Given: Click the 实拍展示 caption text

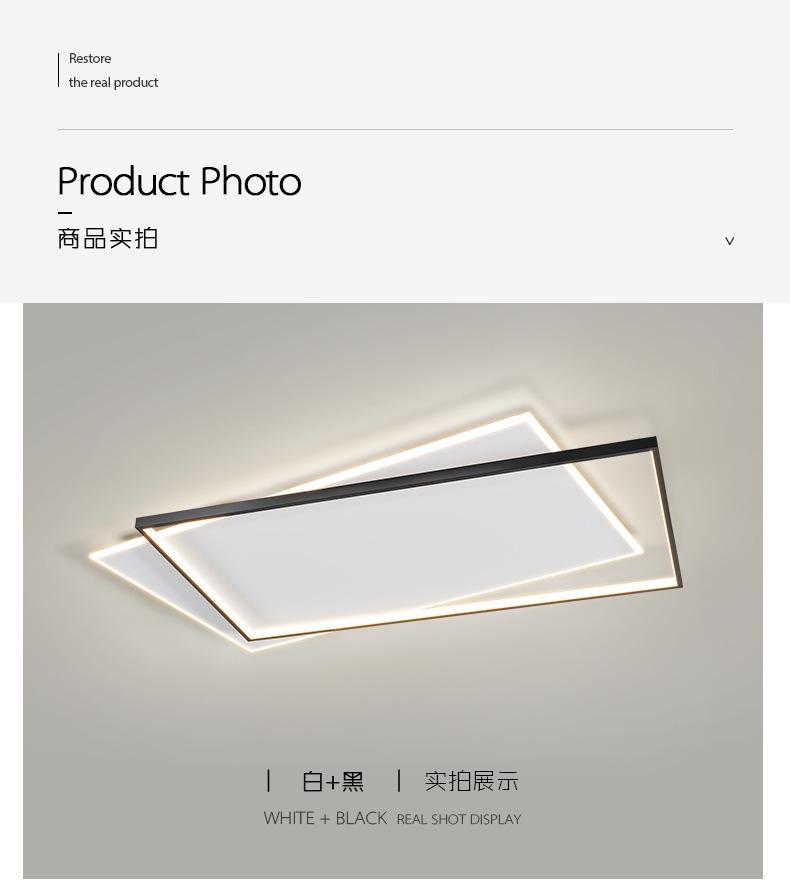Looking at the screenshot, I should pyautogui.click(x=472, y=781).
